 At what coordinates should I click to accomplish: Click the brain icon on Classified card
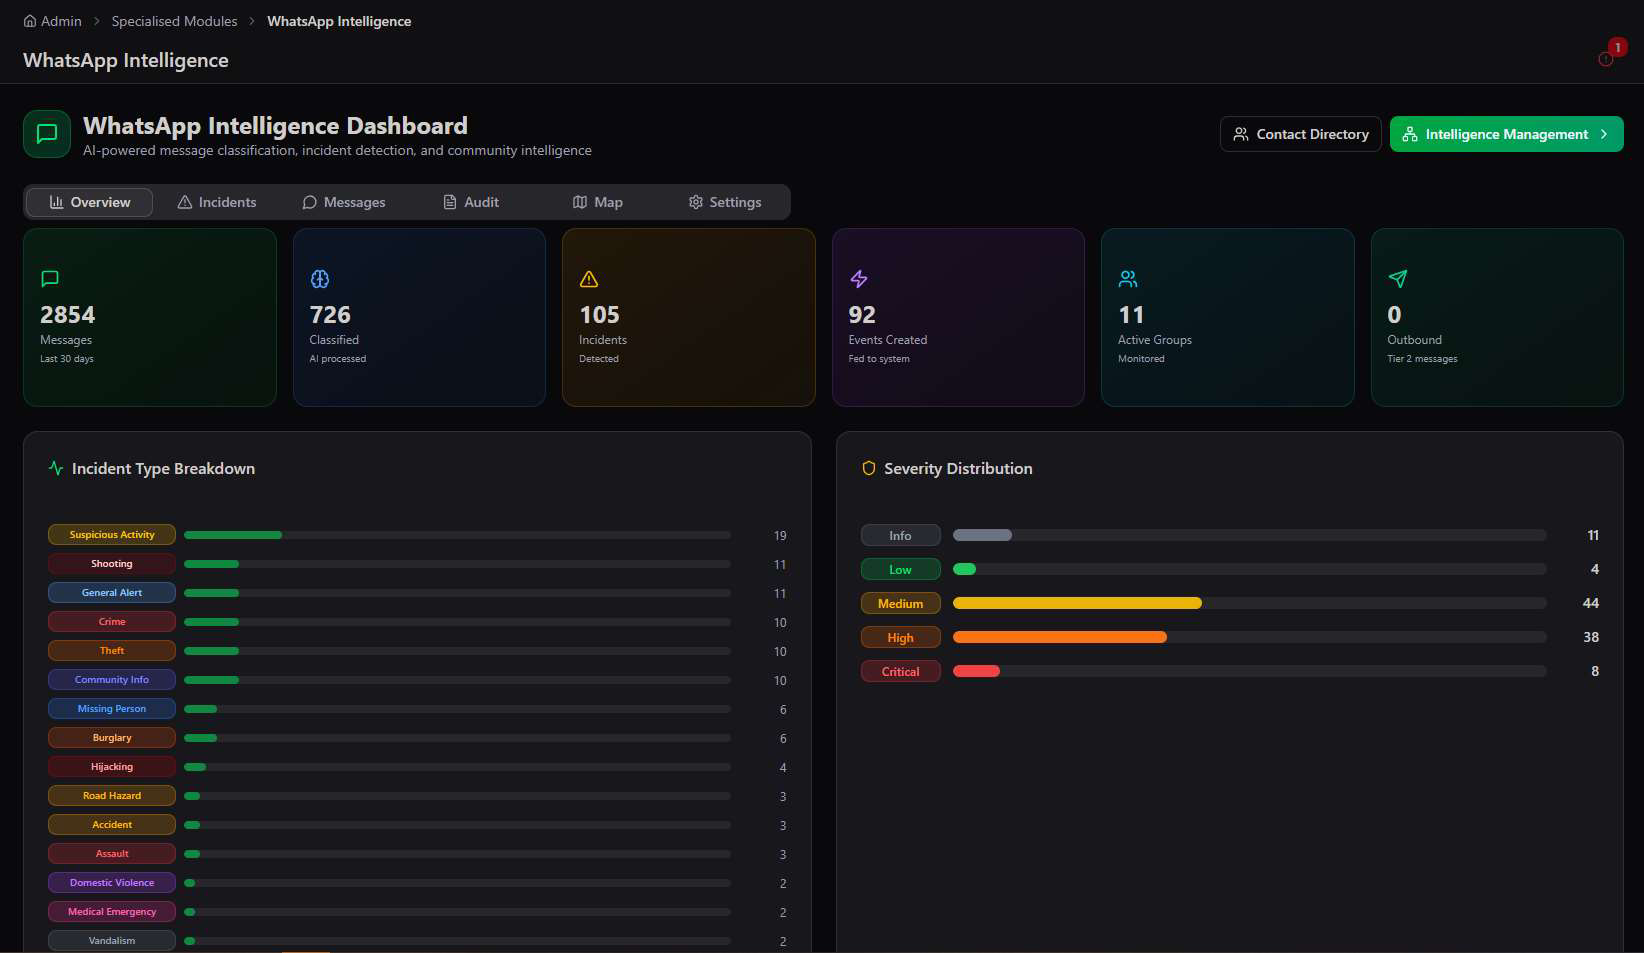tap(320, 279)
